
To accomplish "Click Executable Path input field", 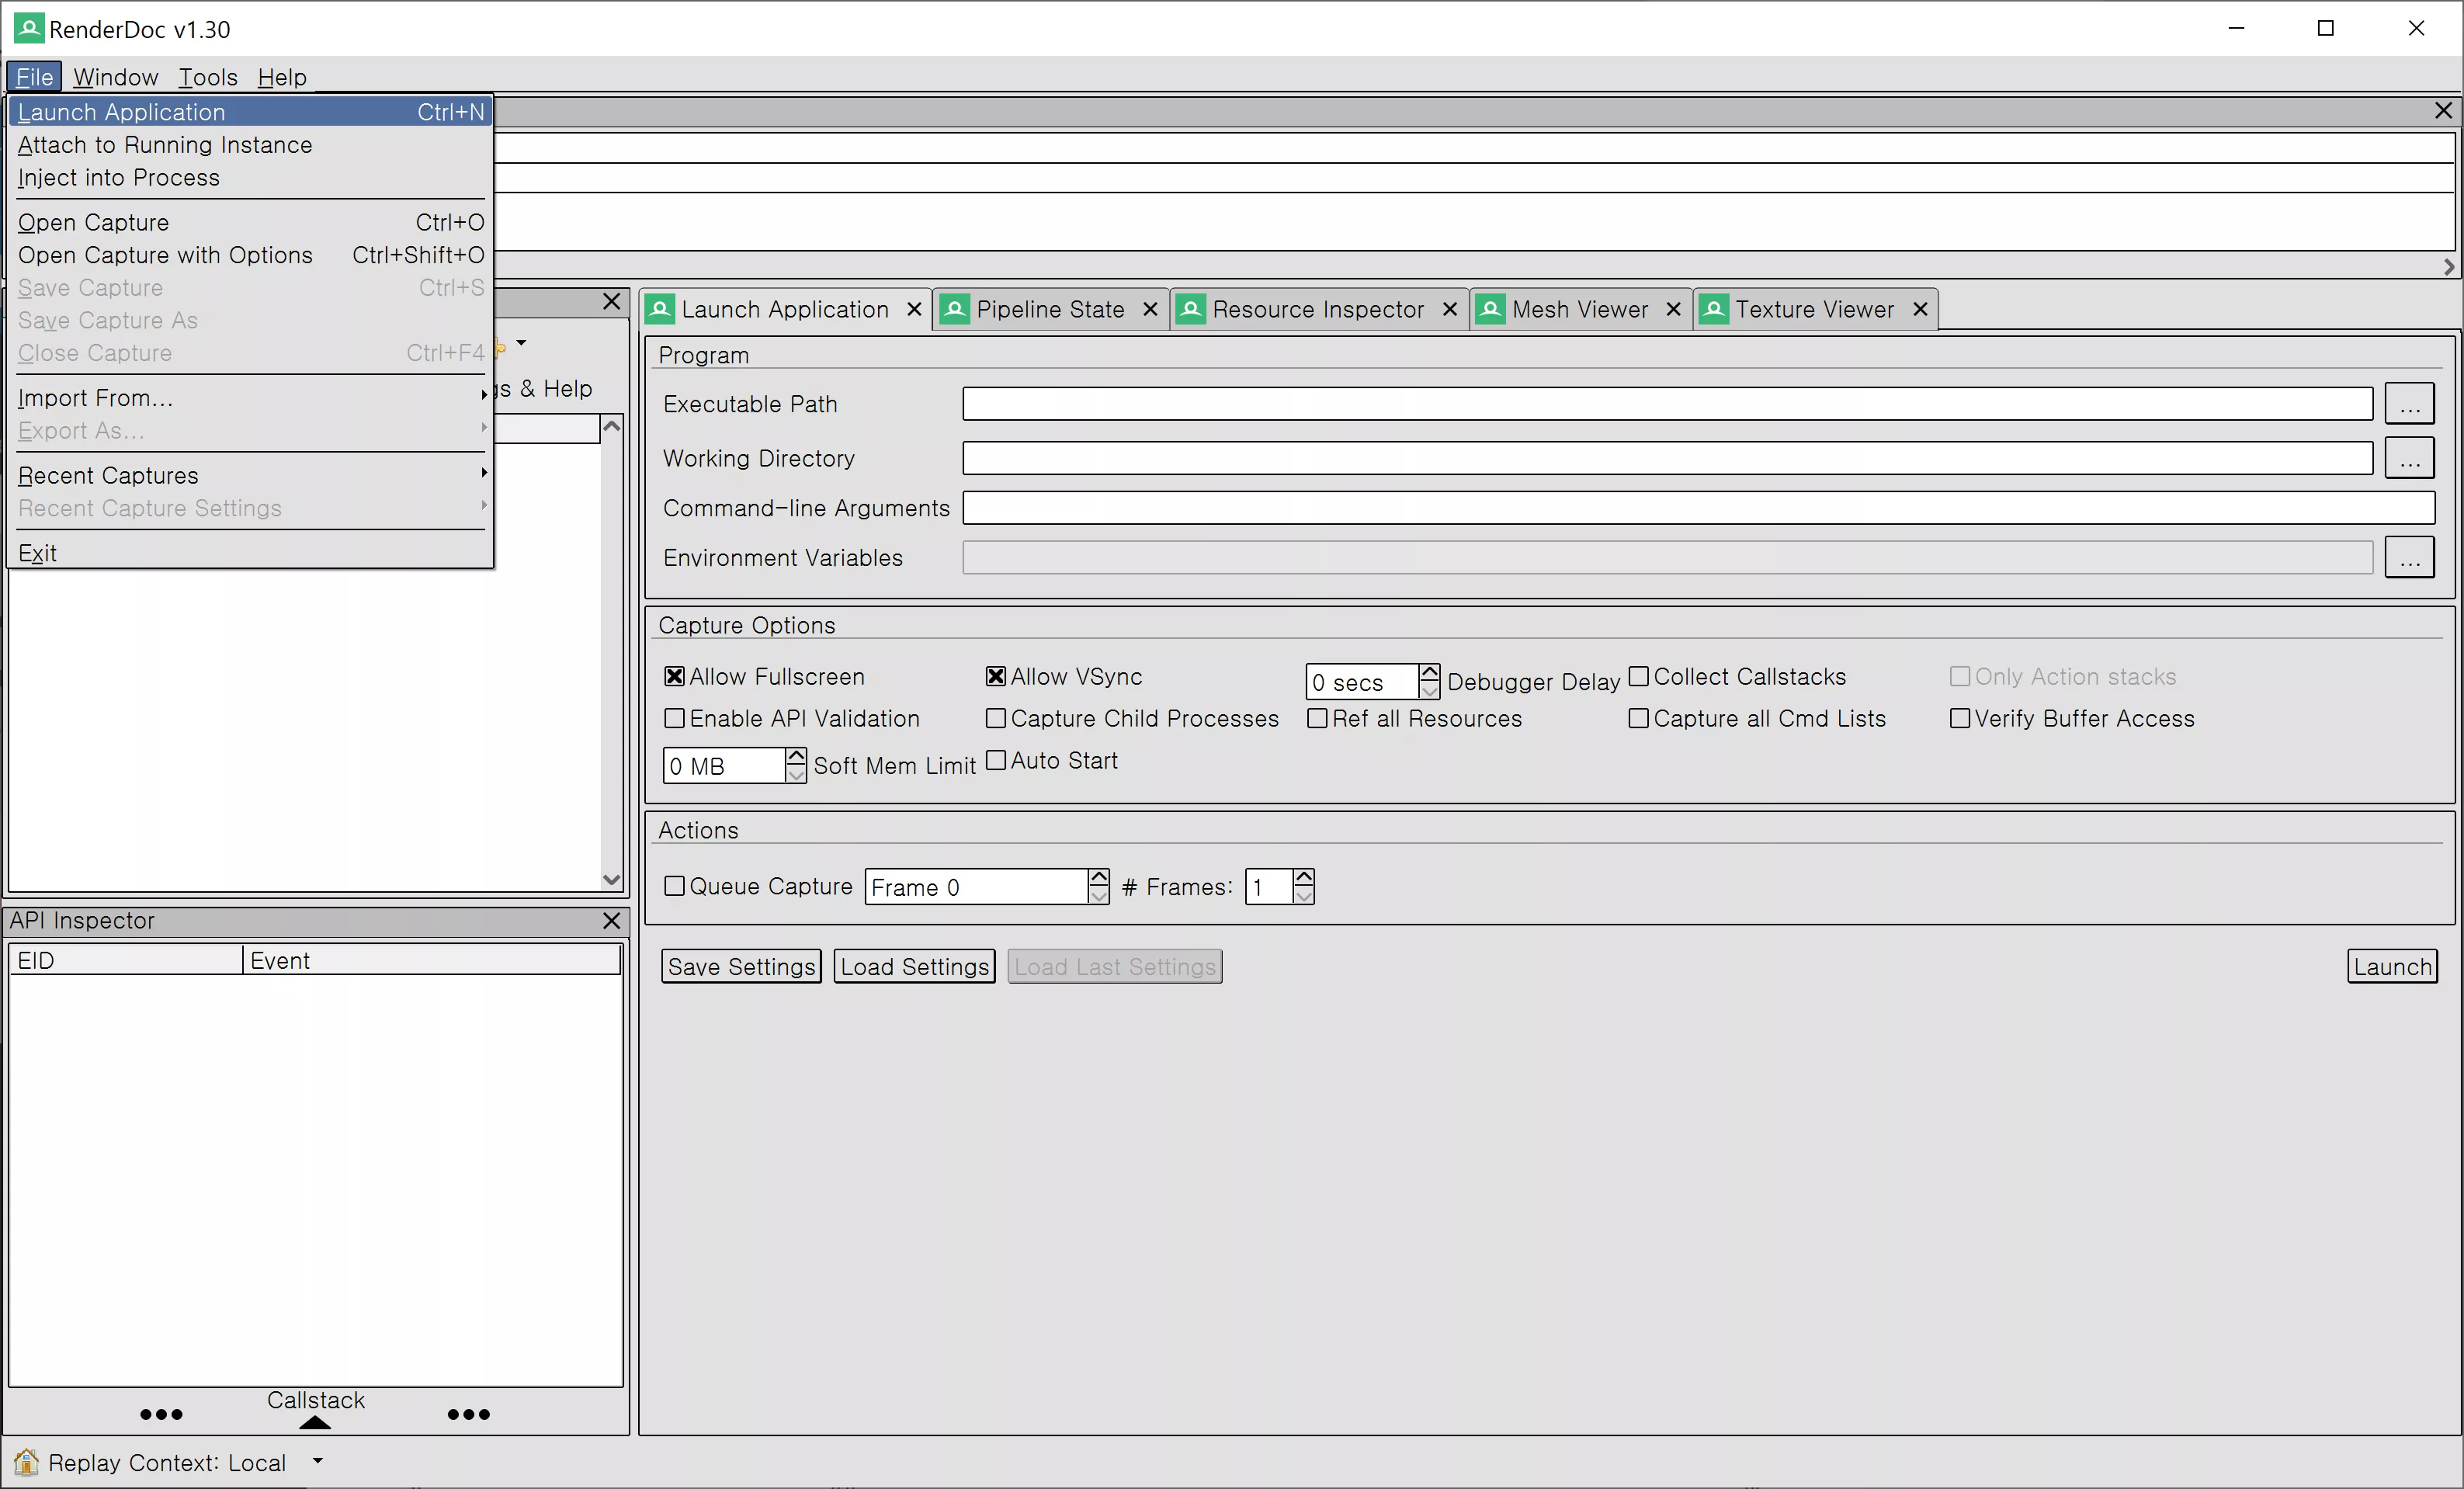I will pos(1667,404).
